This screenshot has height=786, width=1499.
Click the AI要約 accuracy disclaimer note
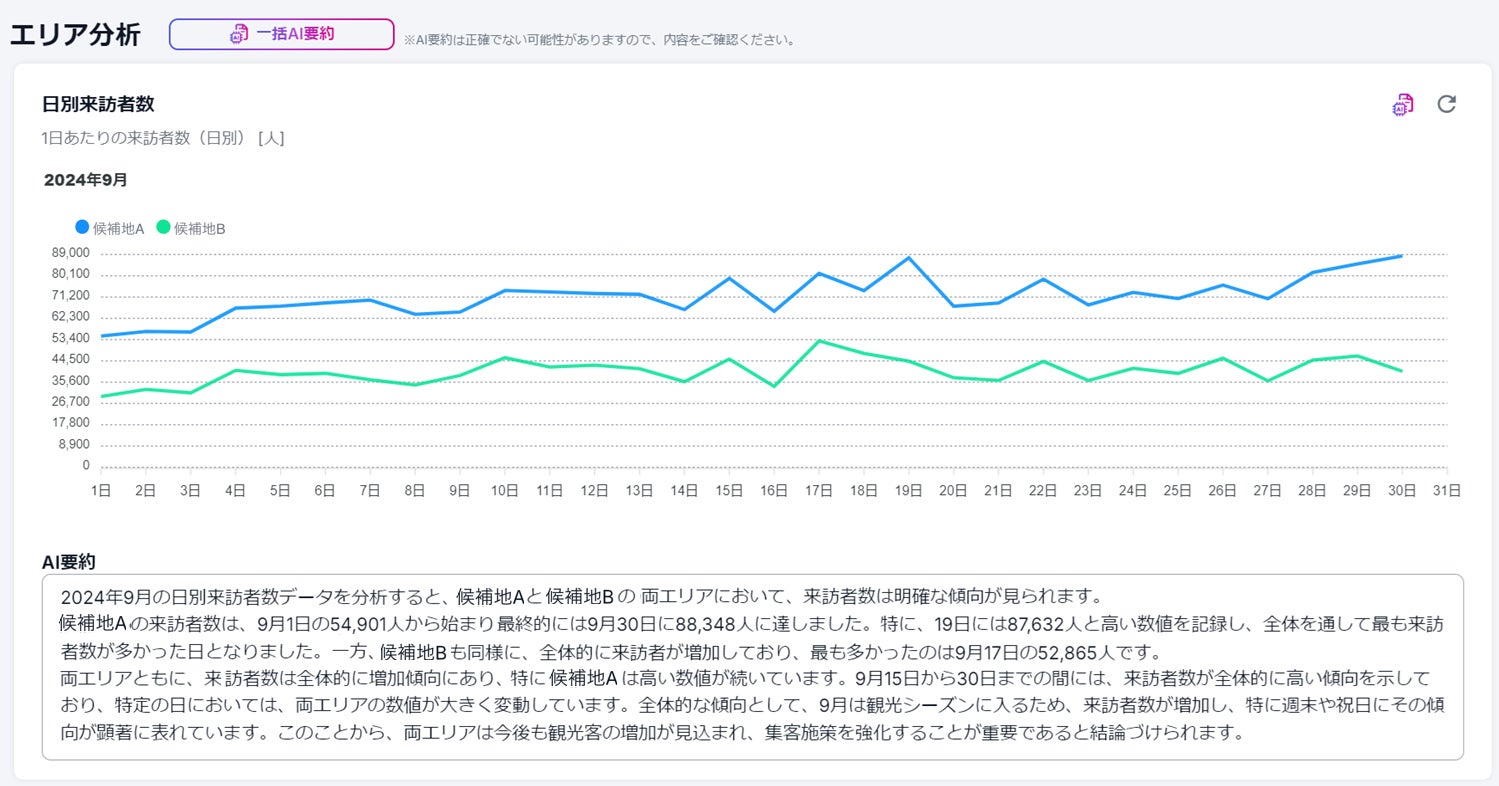click(600, 40)
